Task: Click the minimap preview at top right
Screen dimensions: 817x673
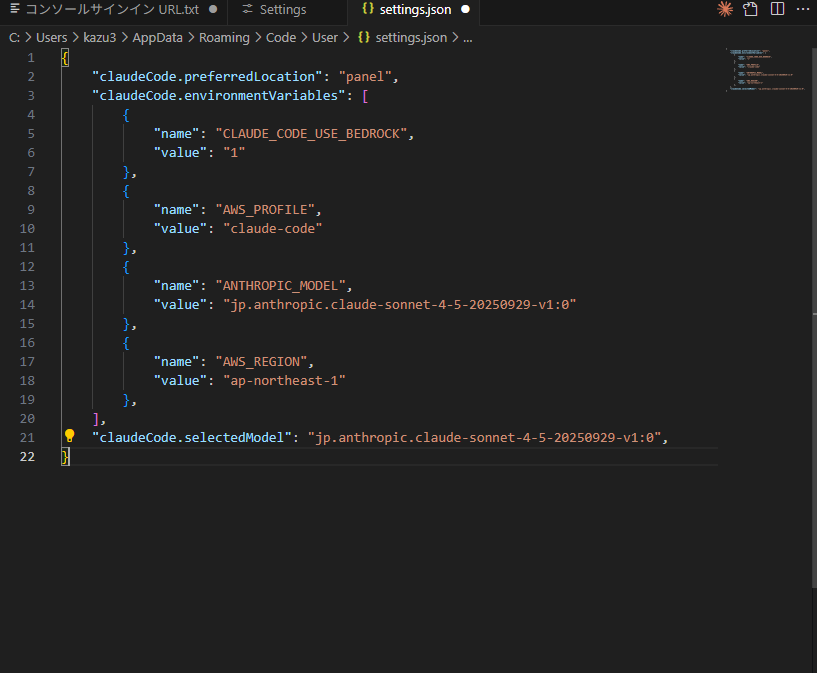Action: (765, 70)
